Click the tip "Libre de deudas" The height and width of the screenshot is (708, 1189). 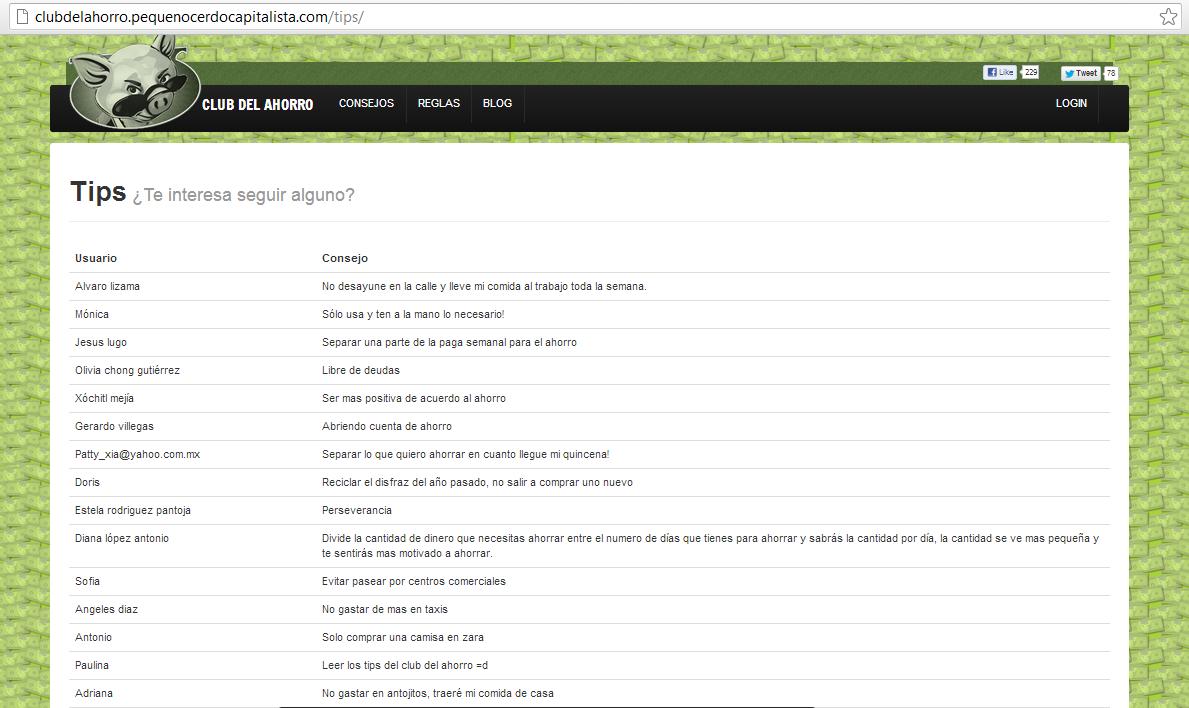click(360, 370)
